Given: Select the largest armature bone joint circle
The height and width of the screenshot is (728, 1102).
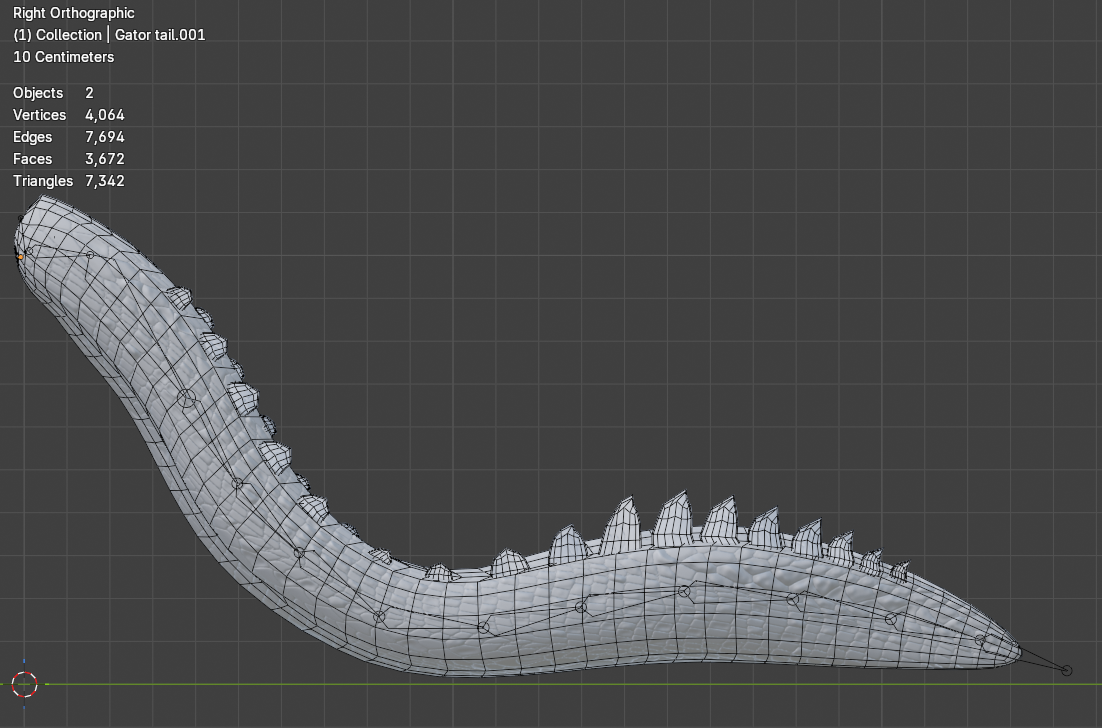Looking at the screenshot, I should point(186,398).
